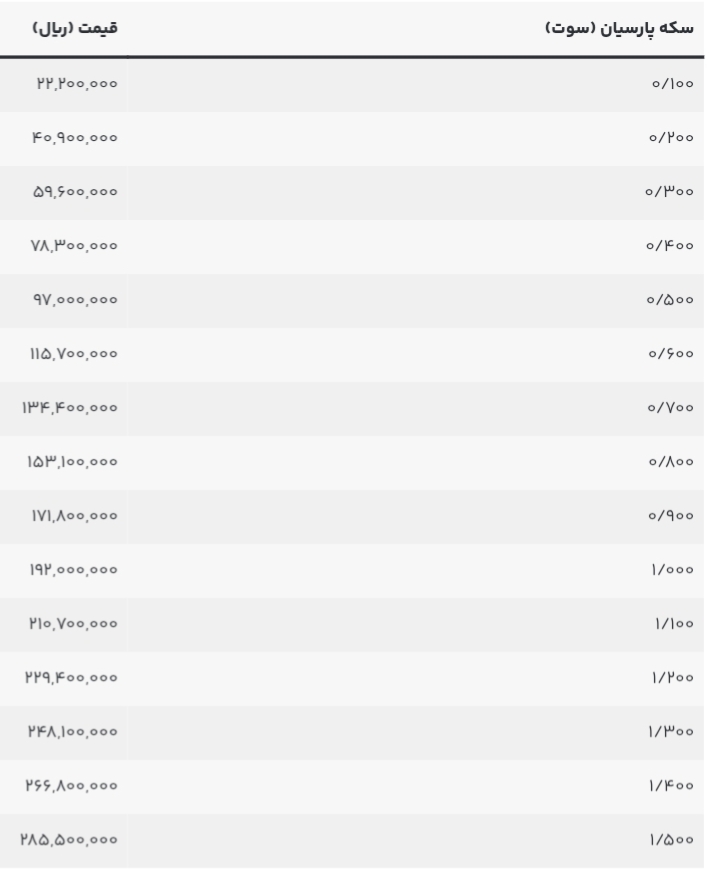Screen dimensions: 727x870
Task: Click the ۱/۰۰۰ weight entry
Action: (x=673, y=570)
